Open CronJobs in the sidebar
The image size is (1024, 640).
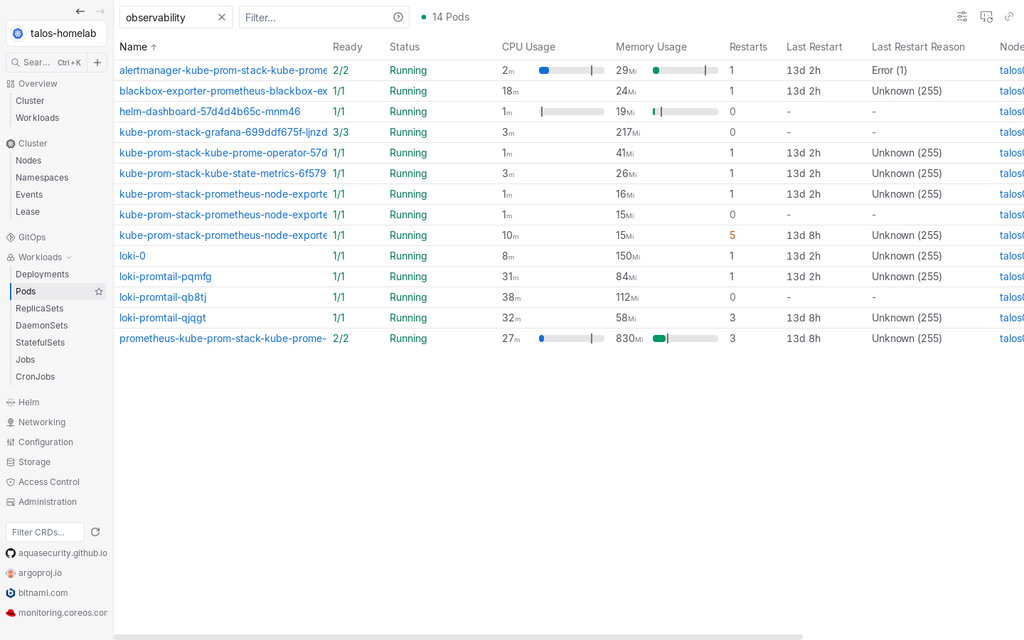(35, 377)
